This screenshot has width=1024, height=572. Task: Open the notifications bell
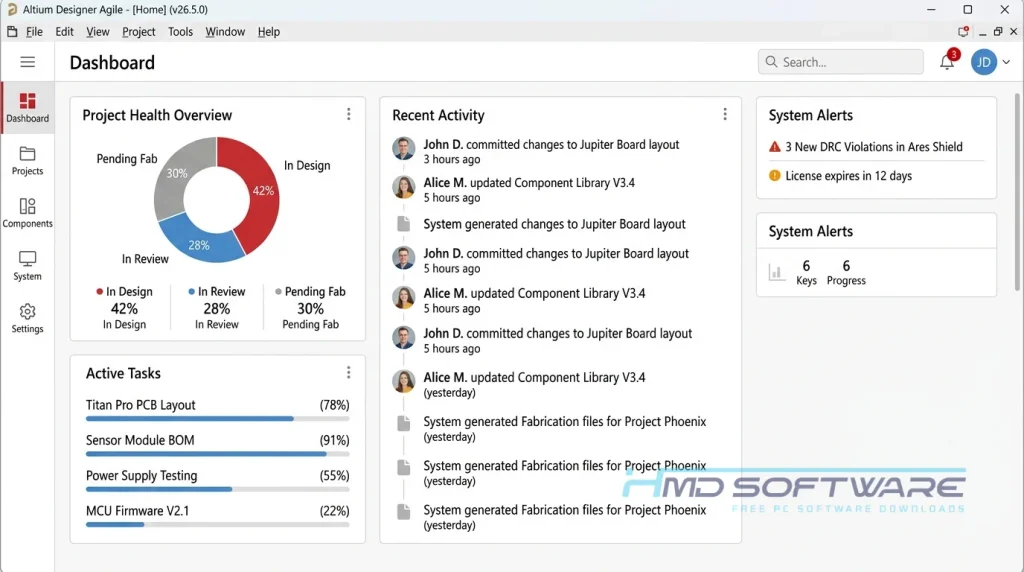pyautogui.click(x=947, y=61)
